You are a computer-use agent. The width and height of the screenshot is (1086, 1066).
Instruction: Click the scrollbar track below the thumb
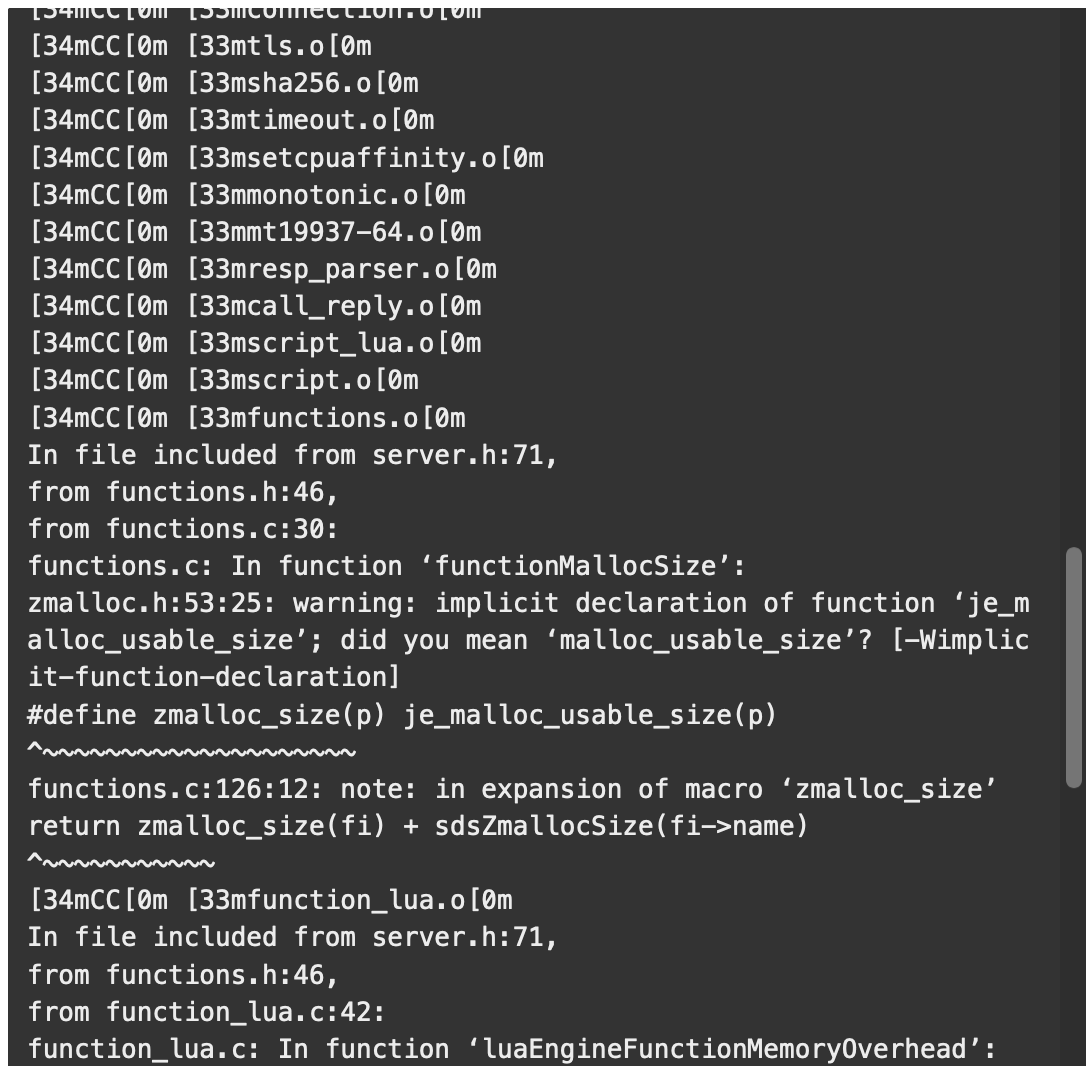pos(1074,926)
